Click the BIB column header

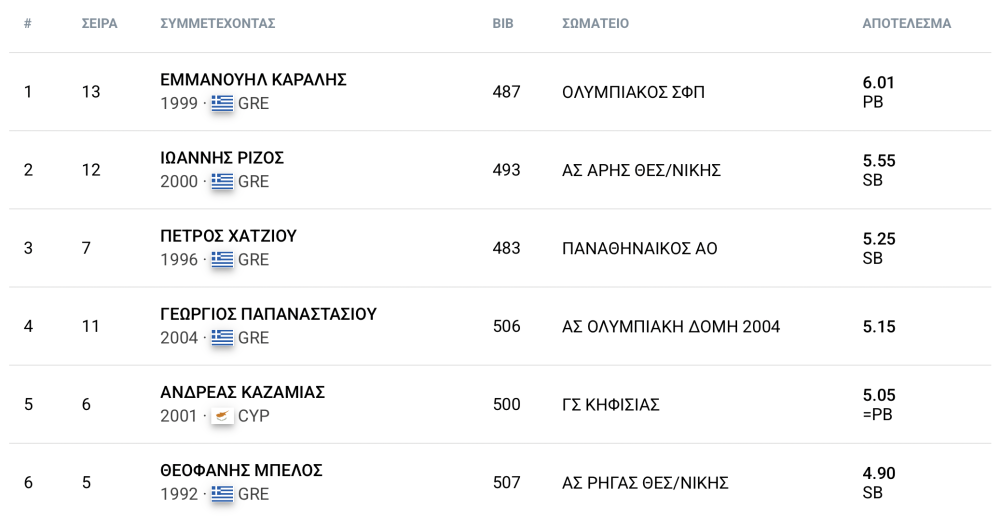(x=503, y=24)
